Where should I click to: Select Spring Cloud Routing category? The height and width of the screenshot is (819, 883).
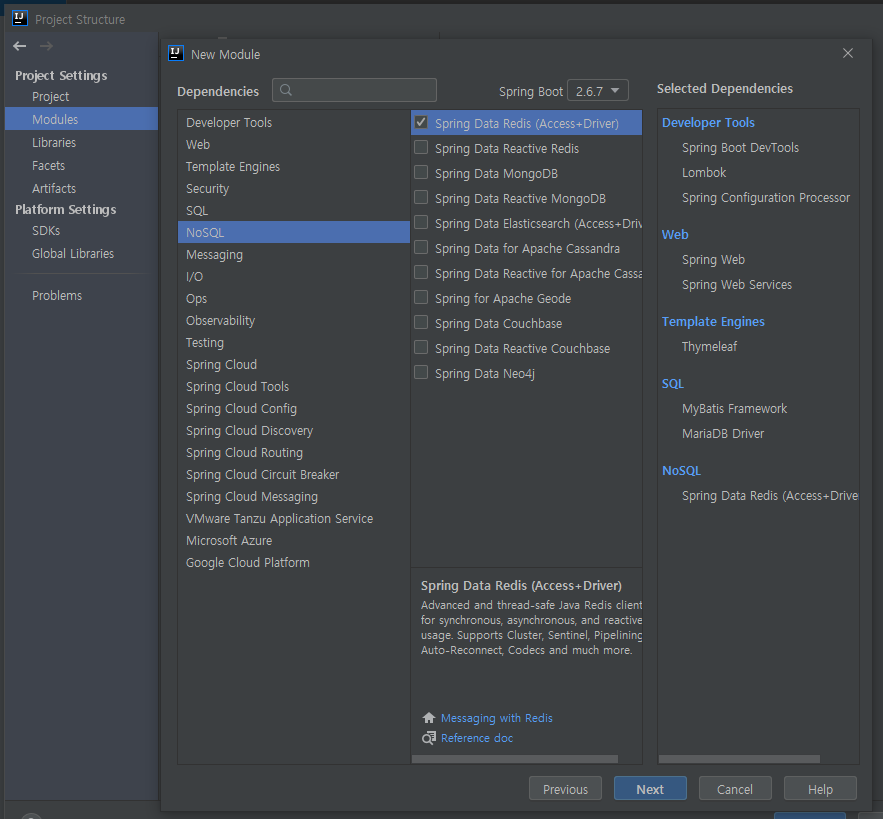293,452
